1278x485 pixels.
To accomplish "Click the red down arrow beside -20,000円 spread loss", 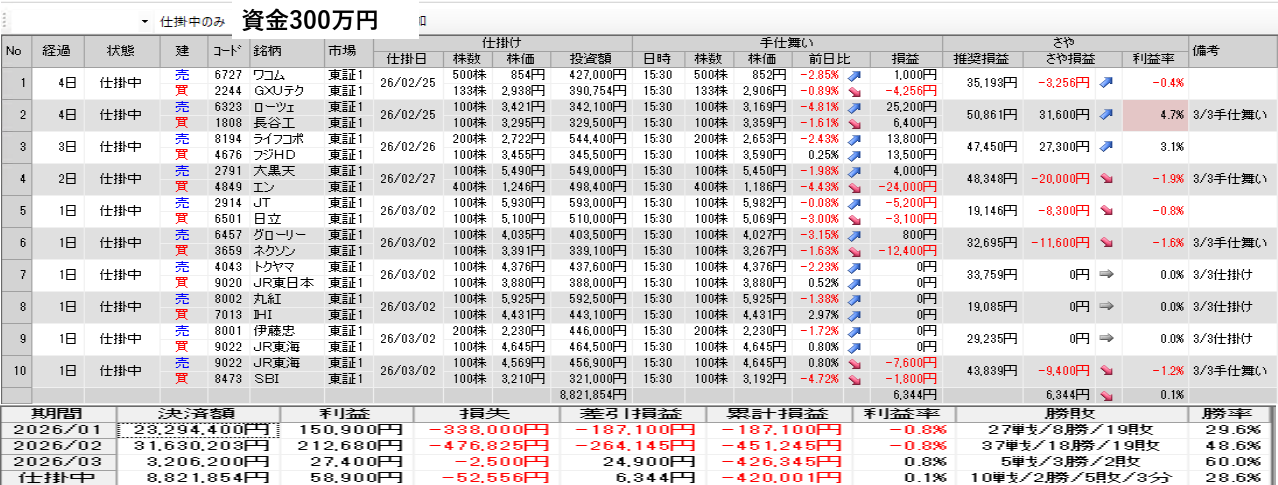I will [x=1106, y=178].
